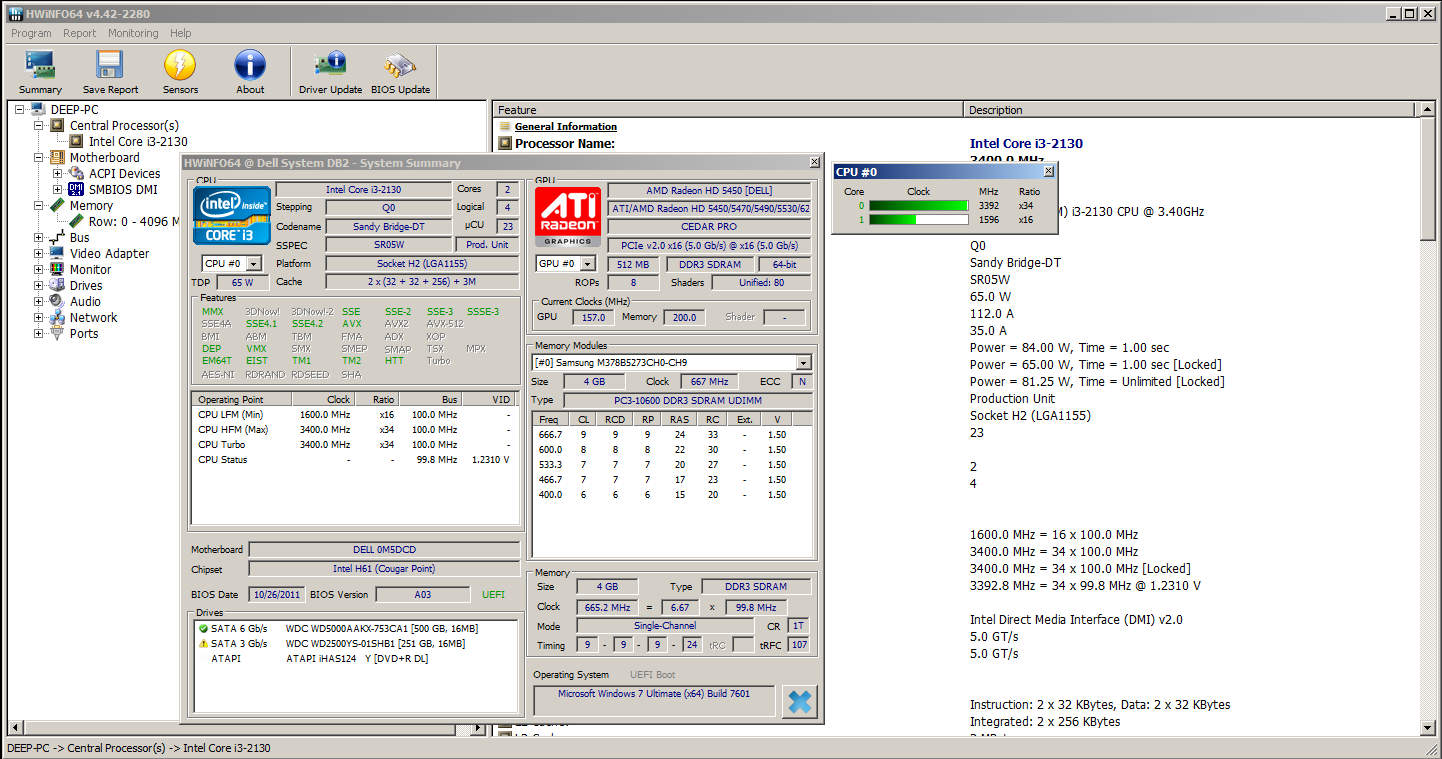Click the ACPI Devices icon
1442x759 pixels.
(76, 174)
